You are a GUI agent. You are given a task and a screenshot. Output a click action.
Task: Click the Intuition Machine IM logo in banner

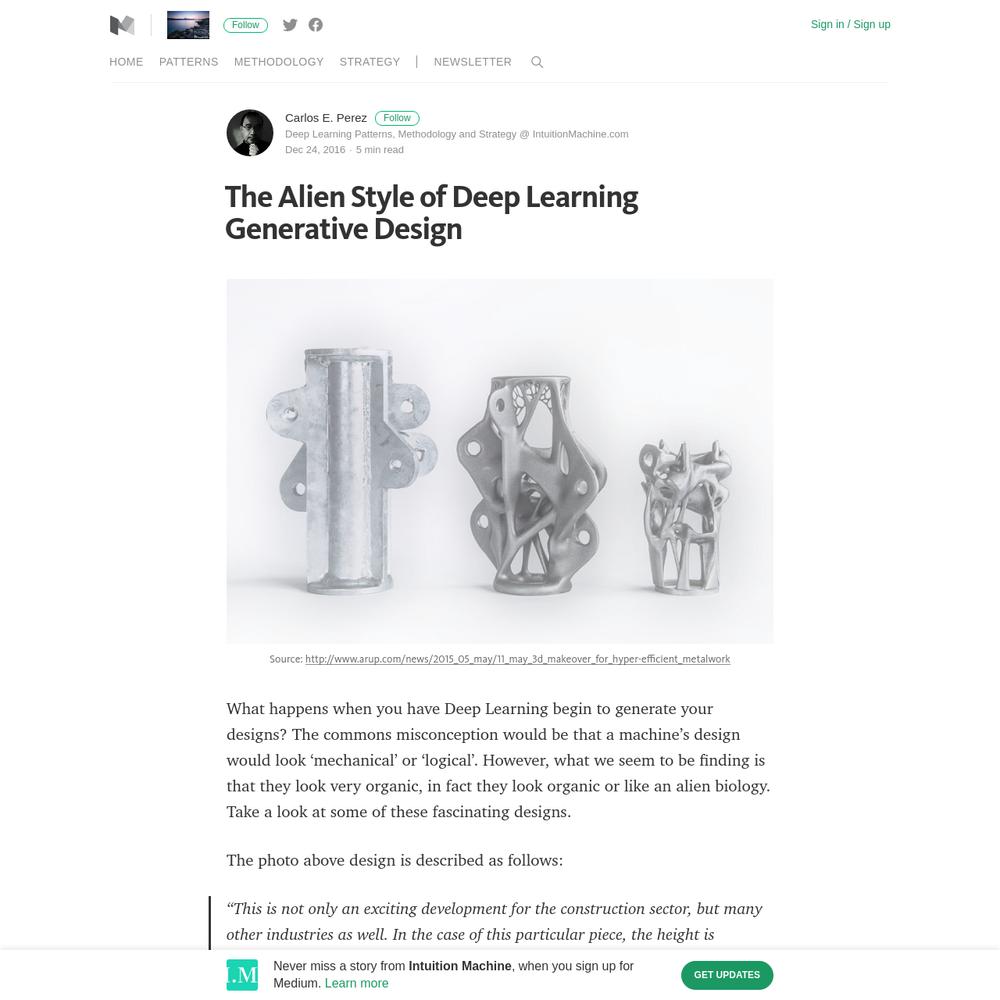(242, 975)
